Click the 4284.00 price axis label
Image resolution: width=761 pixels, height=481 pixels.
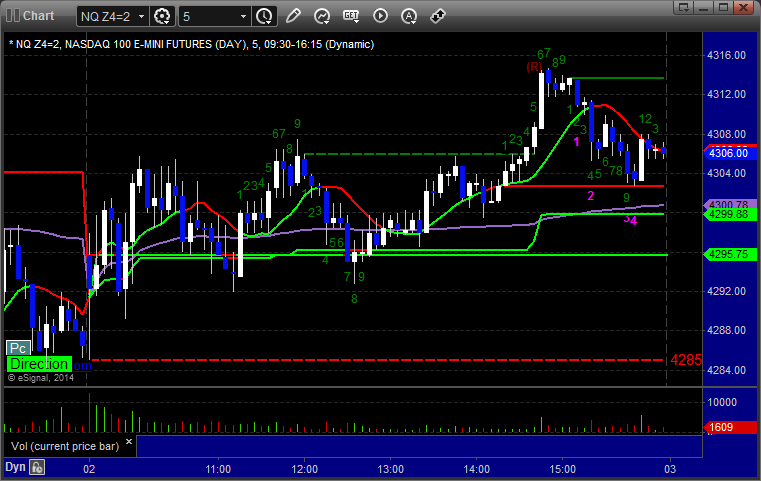tap(727, 370)
